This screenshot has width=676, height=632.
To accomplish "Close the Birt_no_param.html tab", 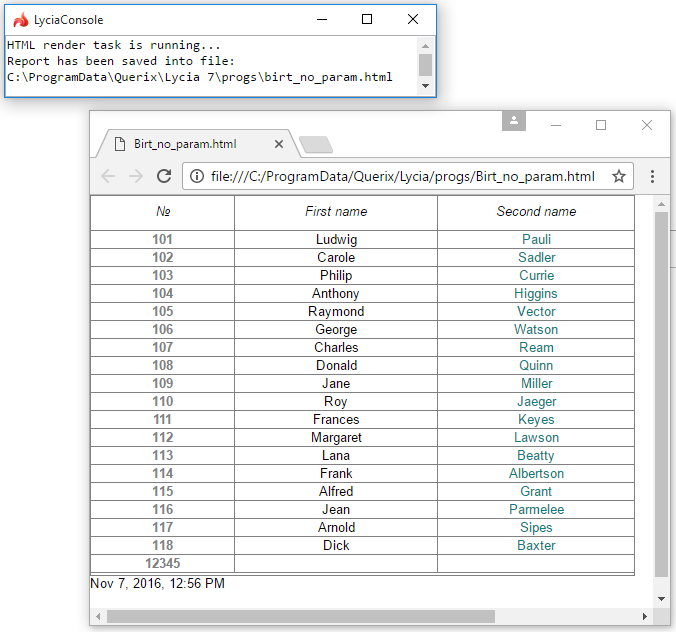I will coord(279,144).
